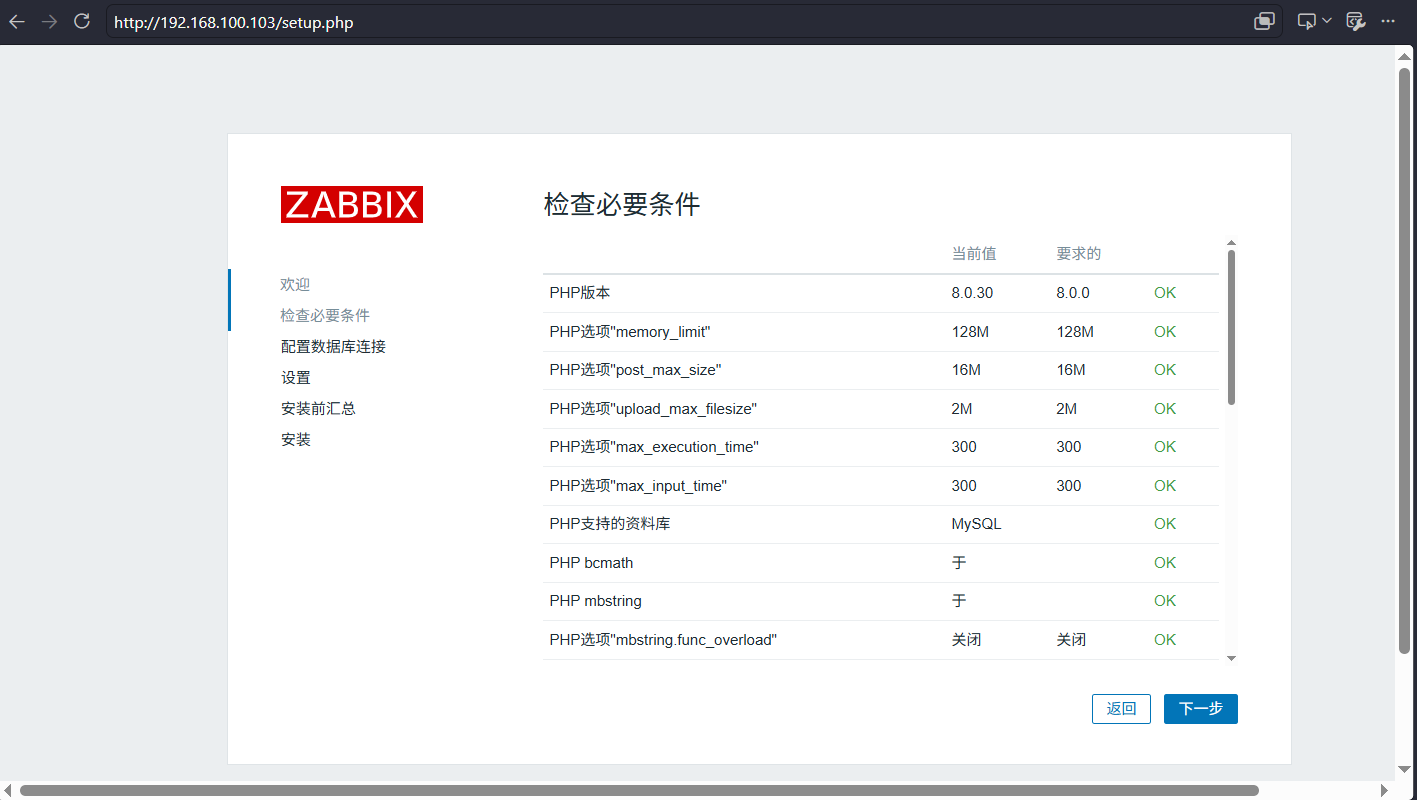
Task: Click the 返回 button
Action: [1121, 709]
